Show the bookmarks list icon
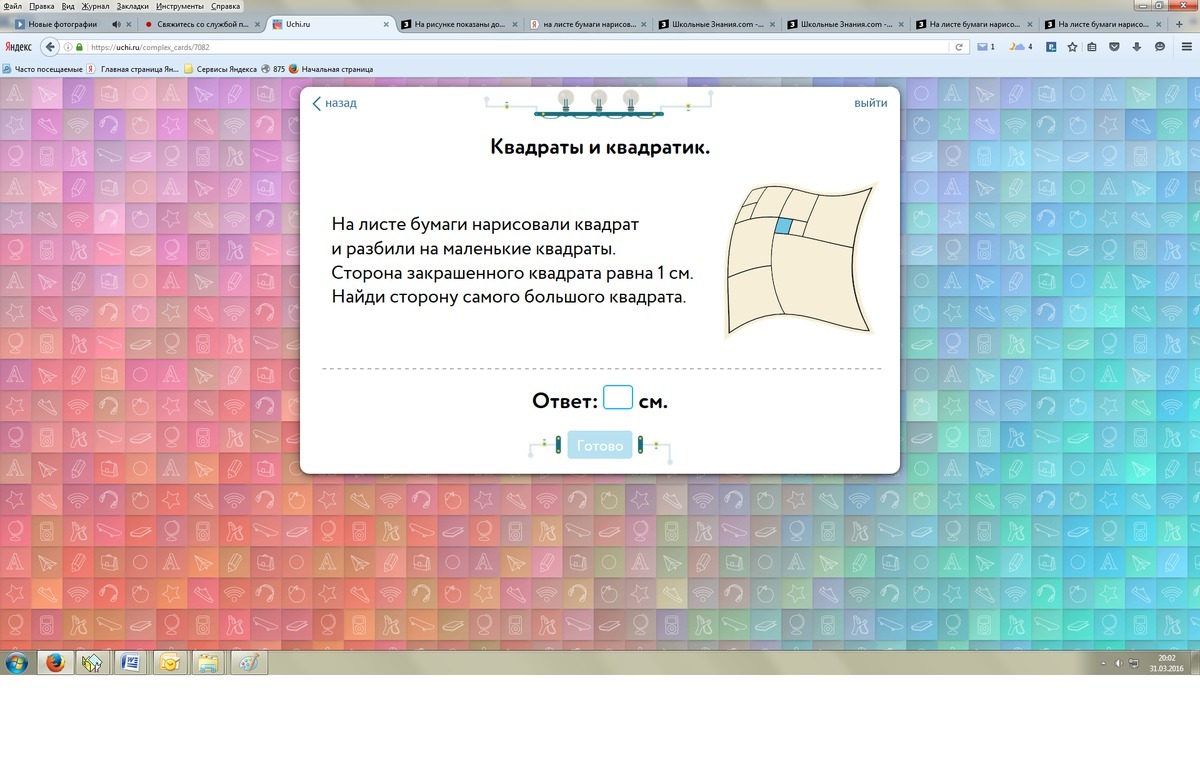 click(1093, 46)
